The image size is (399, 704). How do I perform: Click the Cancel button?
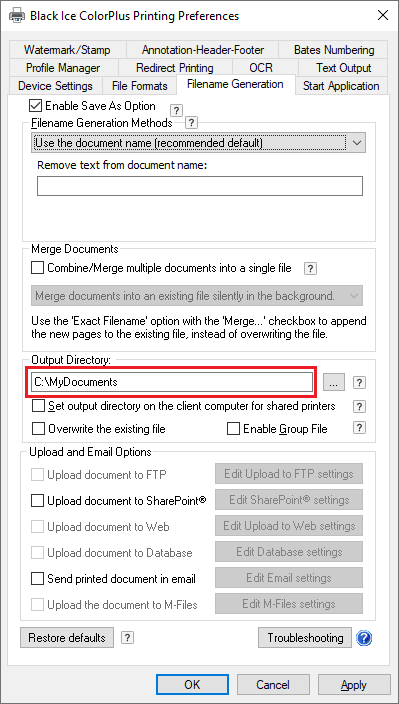click(x=273, y=684)
